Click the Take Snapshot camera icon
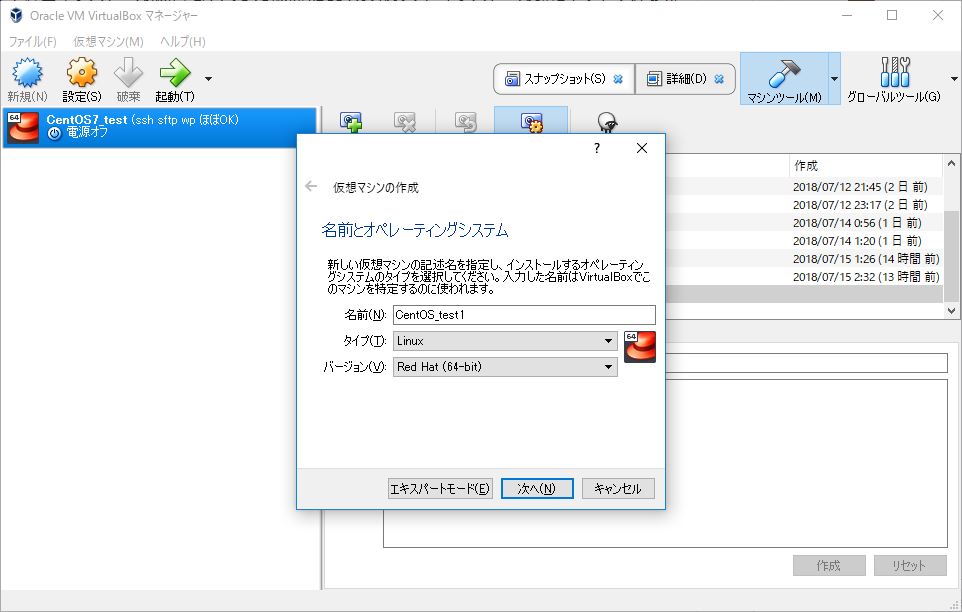Viewport: 962px width, 612px height. click(351, 122)
